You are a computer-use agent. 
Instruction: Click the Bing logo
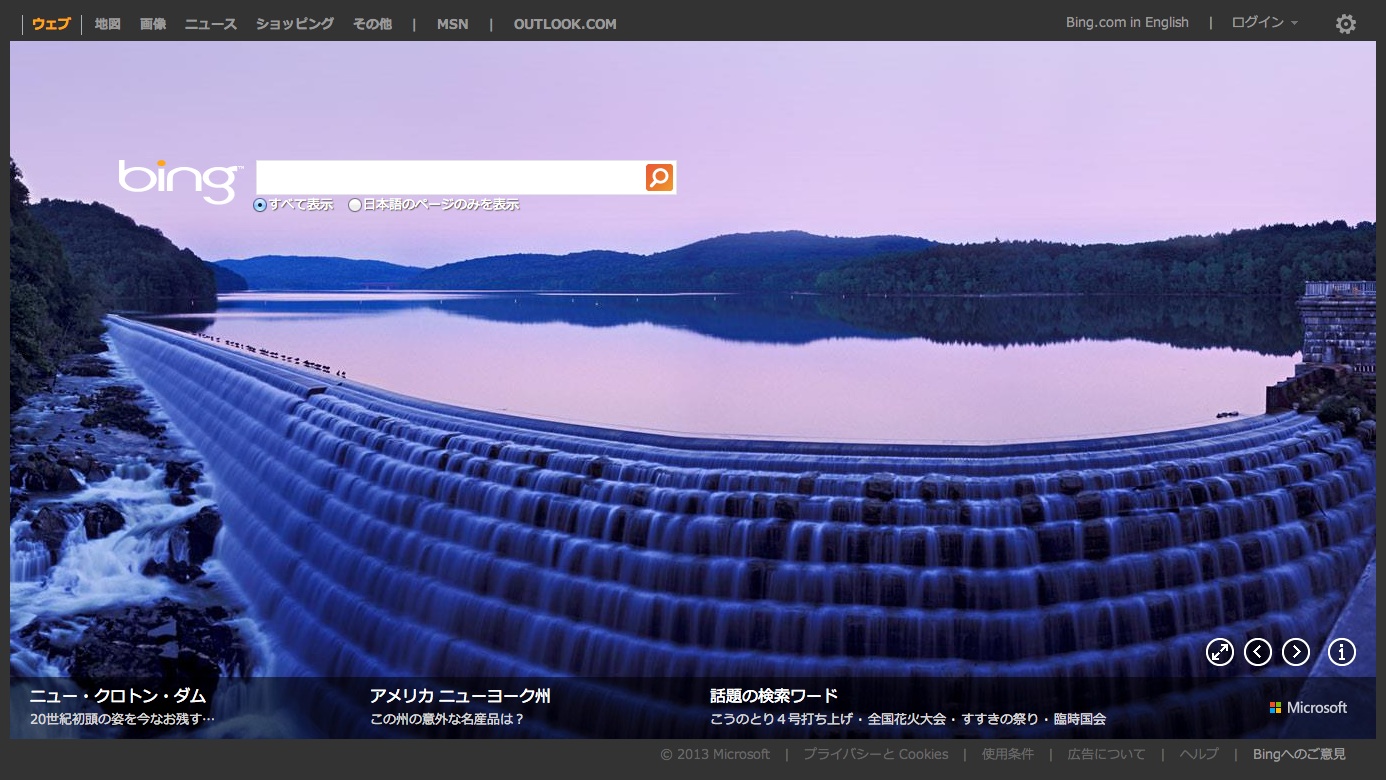pos(180,181)
